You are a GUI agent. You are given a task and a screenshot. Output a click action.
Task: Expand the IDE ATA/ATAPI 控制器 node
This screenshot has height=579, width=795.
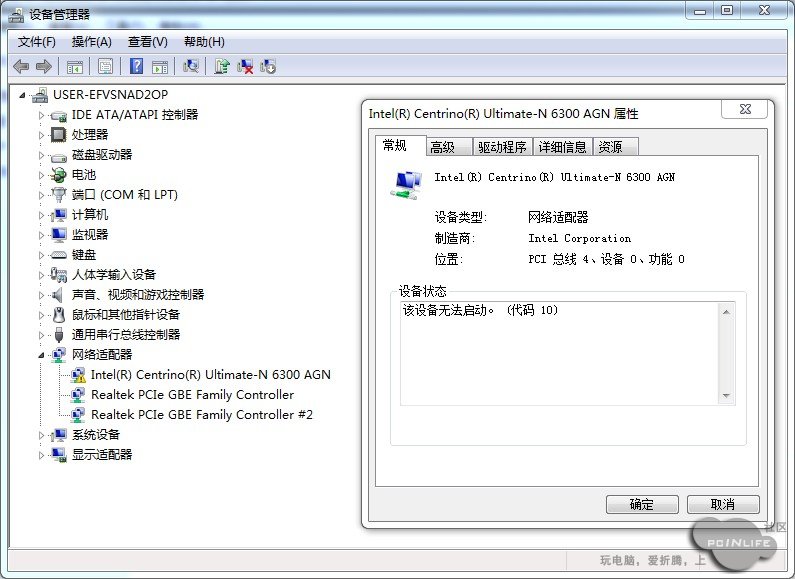42,115
